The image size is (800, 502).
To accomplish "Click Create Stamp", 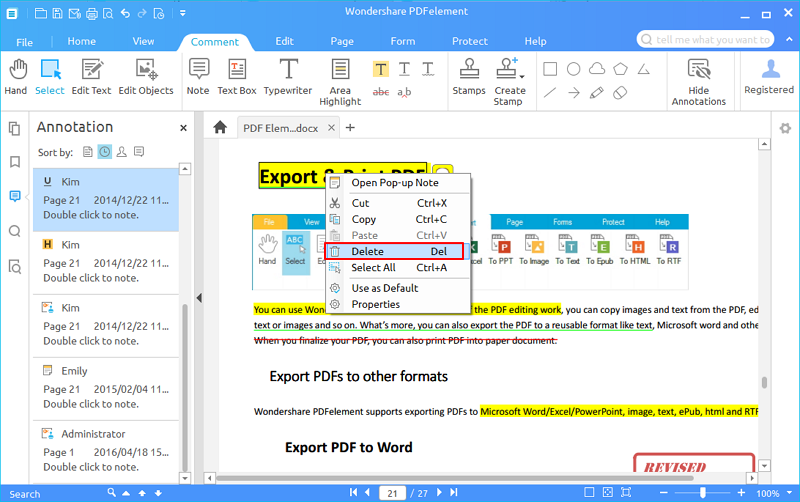I will [x=509, y=82].
